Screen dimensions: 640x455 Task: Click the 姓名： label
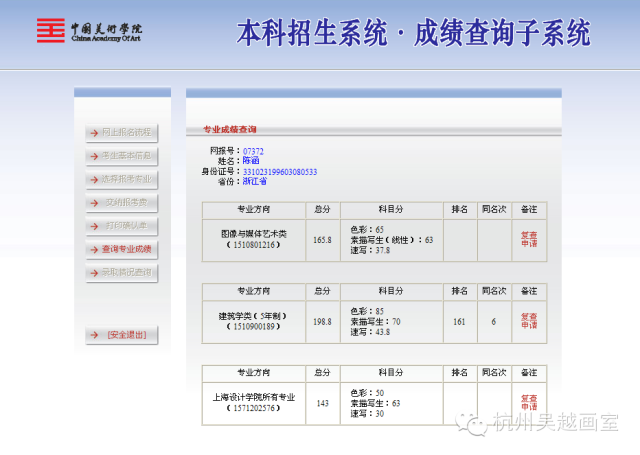point(229,161)
